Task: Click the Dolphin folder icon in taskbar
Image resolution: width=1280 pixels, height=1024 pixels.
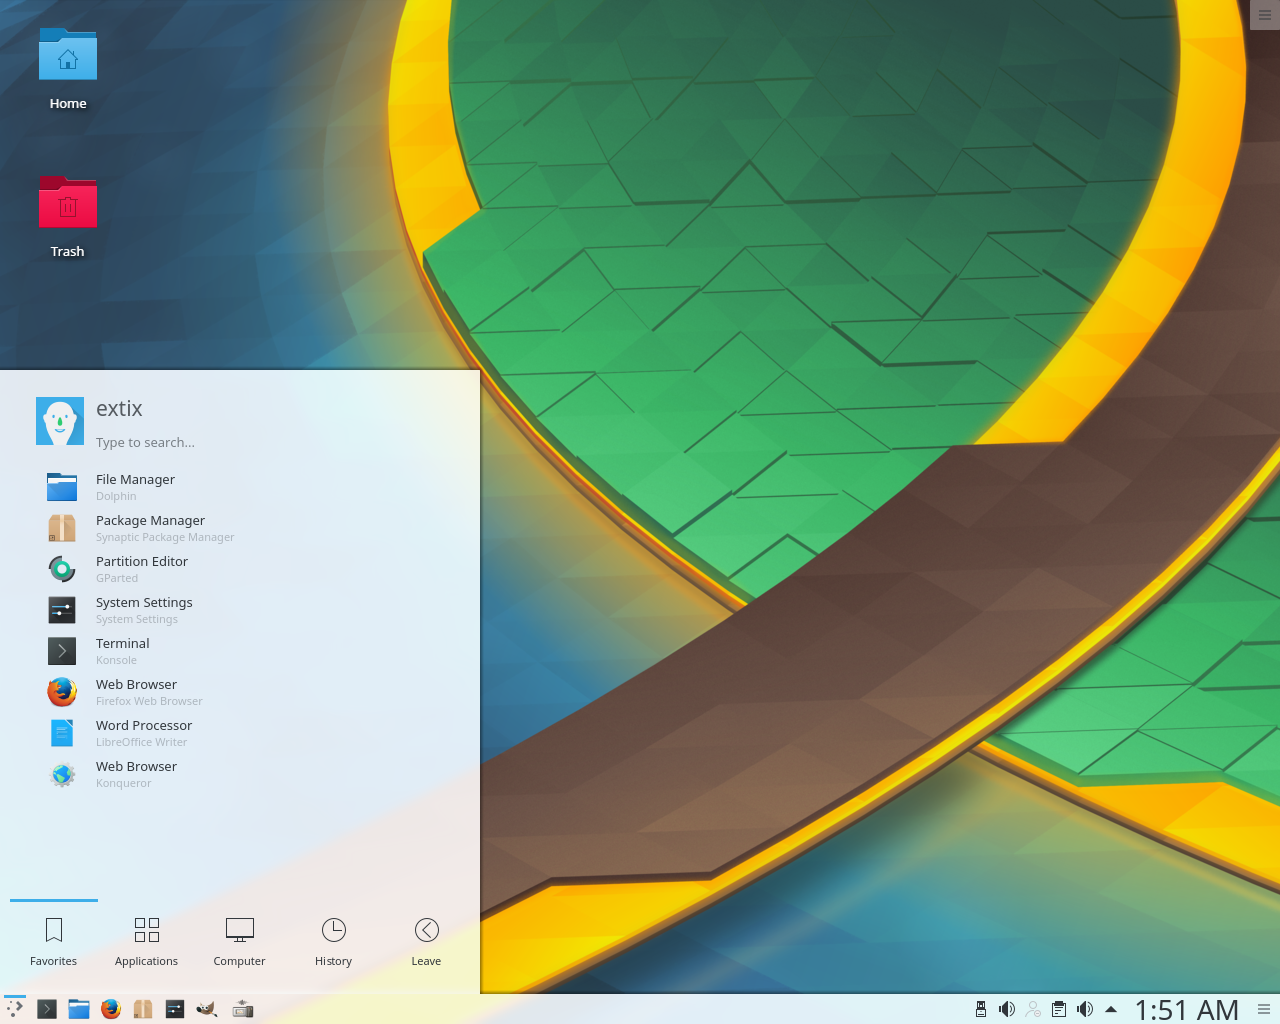Action: tap(79, 1009)
